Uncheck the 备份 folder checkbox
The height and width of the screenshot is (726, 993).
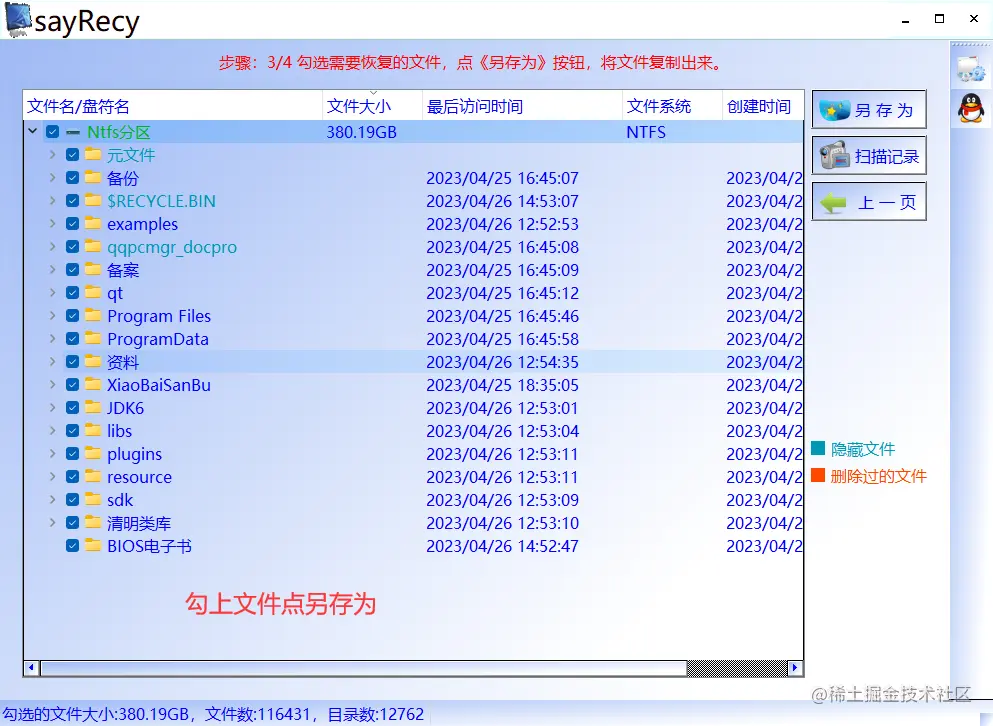pos(72,177)
